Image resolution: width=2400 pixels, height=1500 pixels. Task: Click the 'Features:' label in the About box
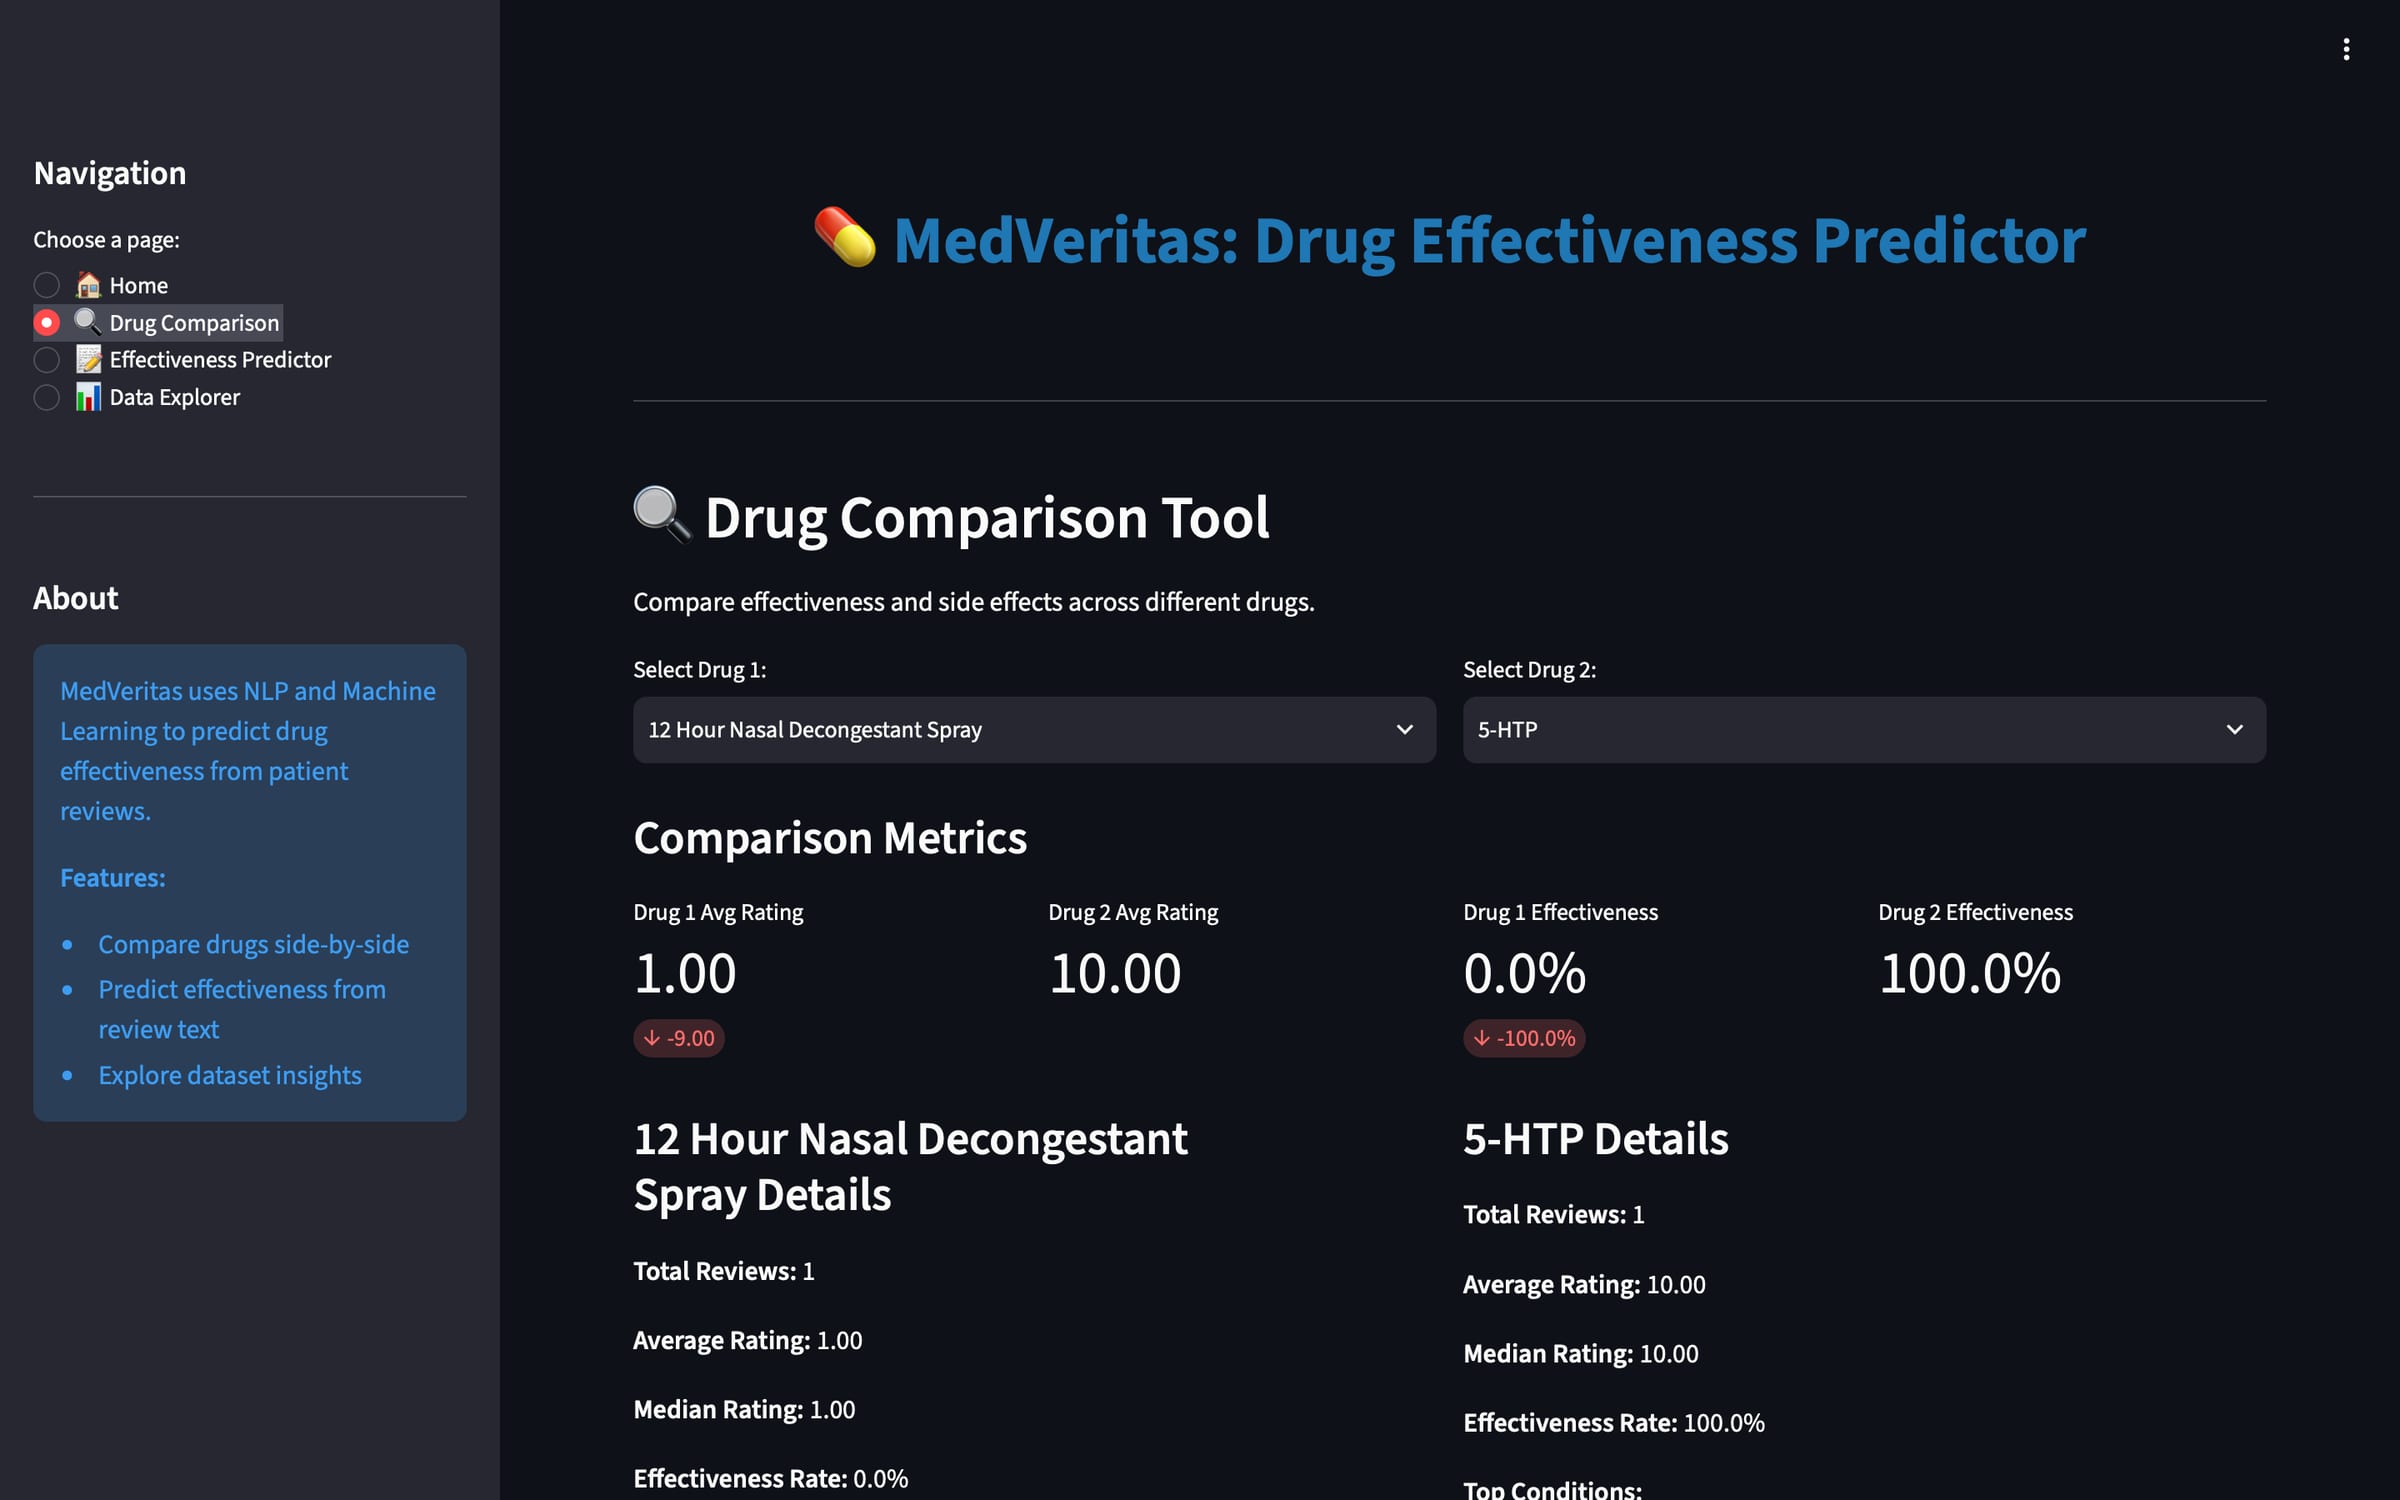tap(113, 878)
